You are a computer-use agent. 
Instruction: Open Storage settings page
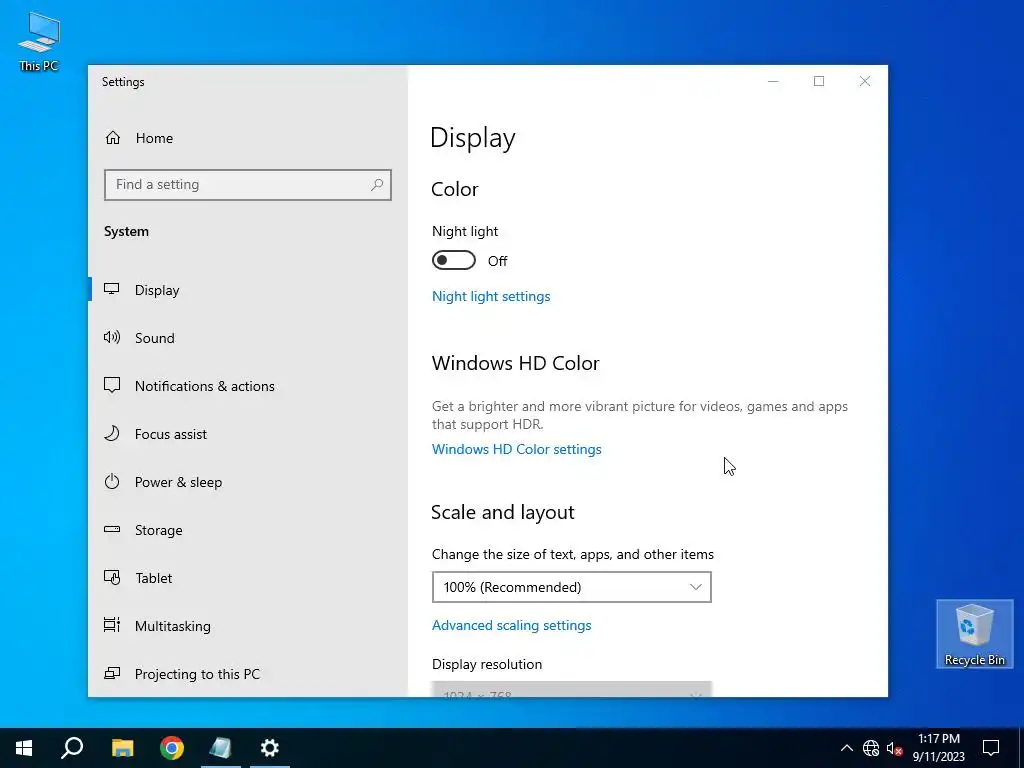tap(159, 530)
